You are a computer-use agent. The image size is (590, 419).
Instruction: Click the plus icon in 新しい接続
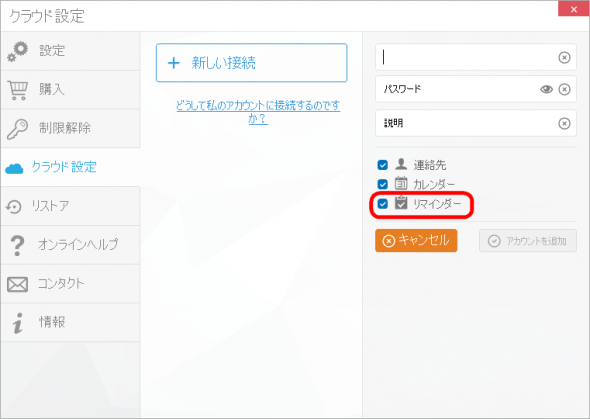tap(173, 63)
